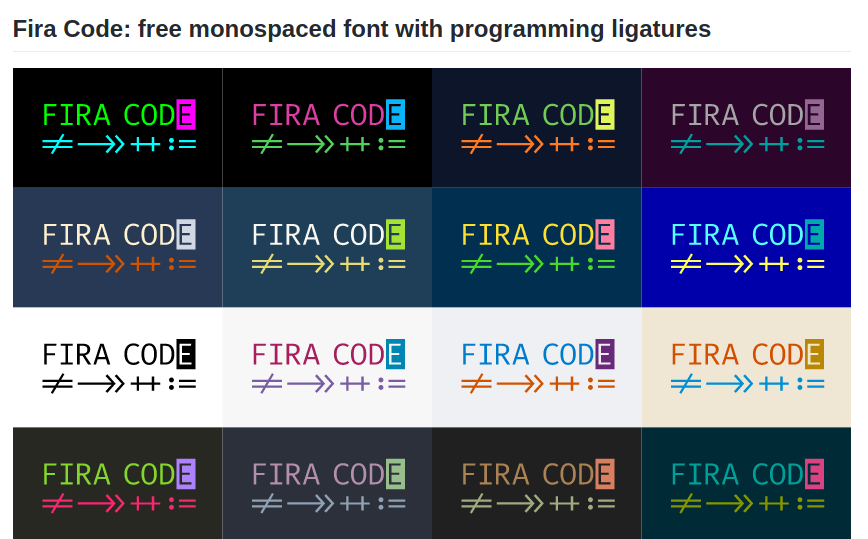Click the gold cursor block on beige tile
This screenshot has height=539, width=868.
(x=813, y=355)
